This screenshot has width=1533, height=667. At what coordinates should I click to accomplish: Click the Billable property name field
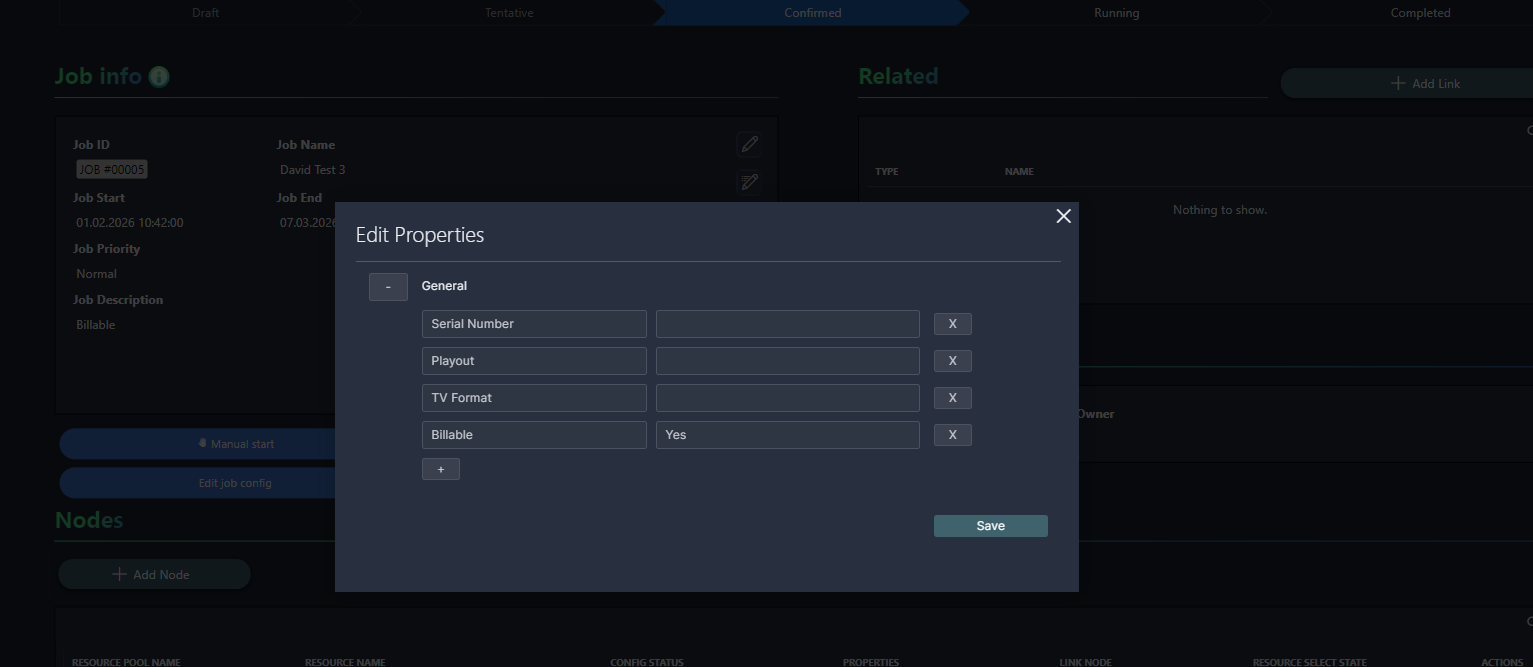coord(533,435)
